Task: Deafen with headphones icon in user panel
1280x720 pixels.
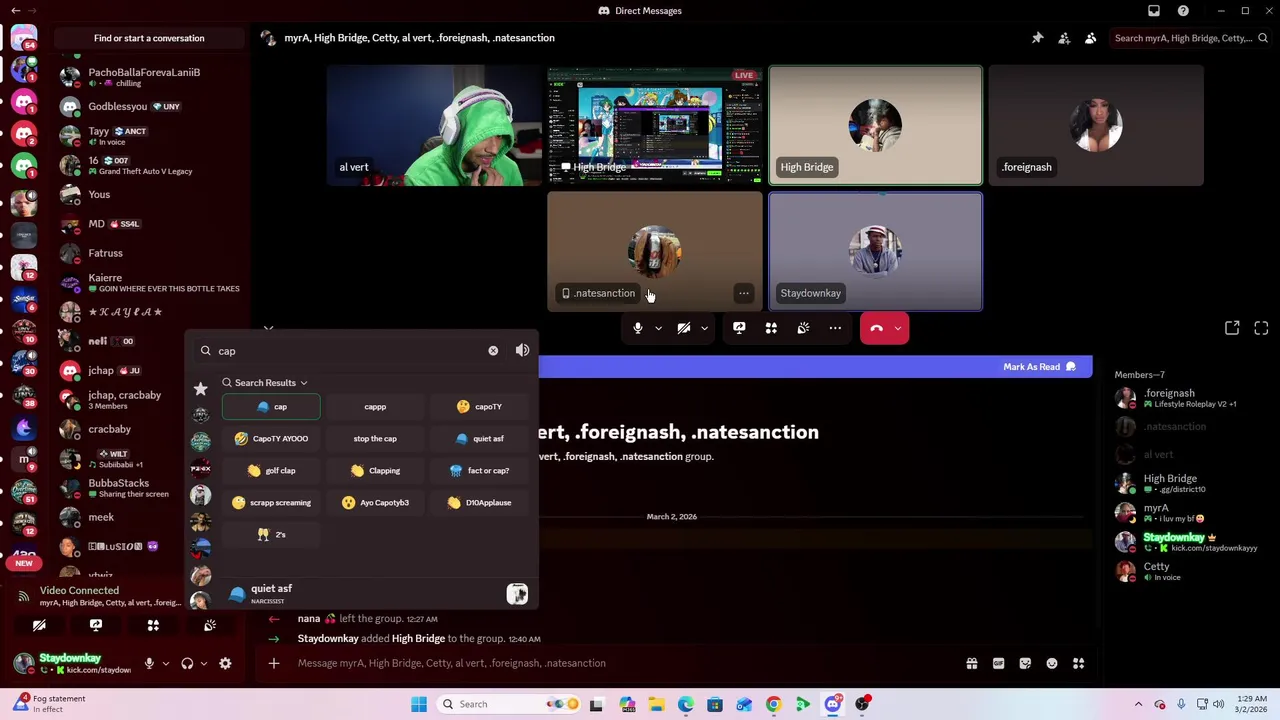Action: click(187, 663)
